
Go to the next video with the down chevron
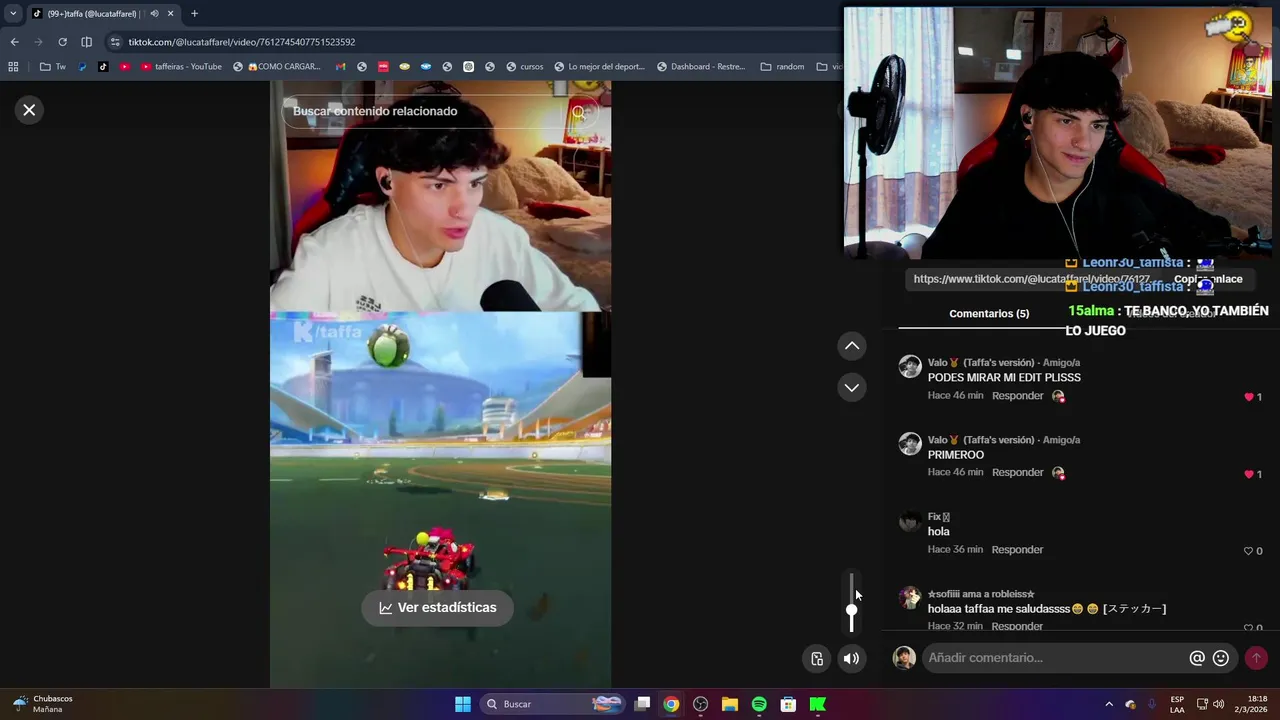click(852, 387)
